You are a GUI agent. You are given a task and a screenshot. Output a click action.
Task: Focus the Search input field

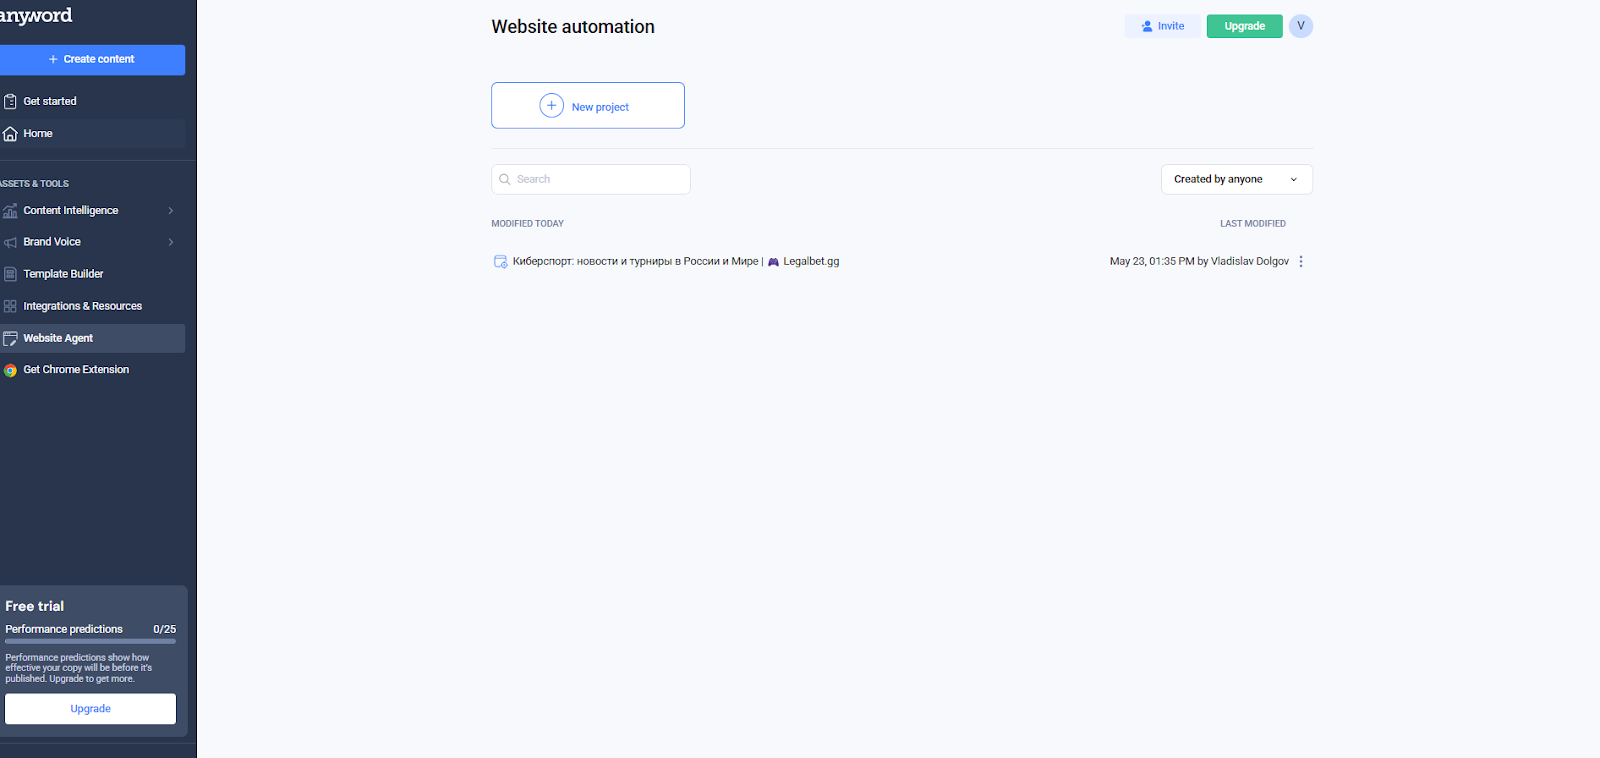(591, 179)
